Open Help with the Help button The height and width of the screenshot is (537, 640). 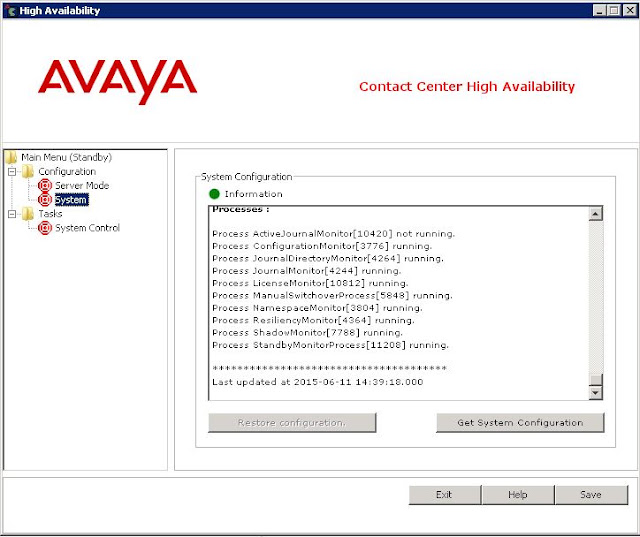click(x=518, y=495)
